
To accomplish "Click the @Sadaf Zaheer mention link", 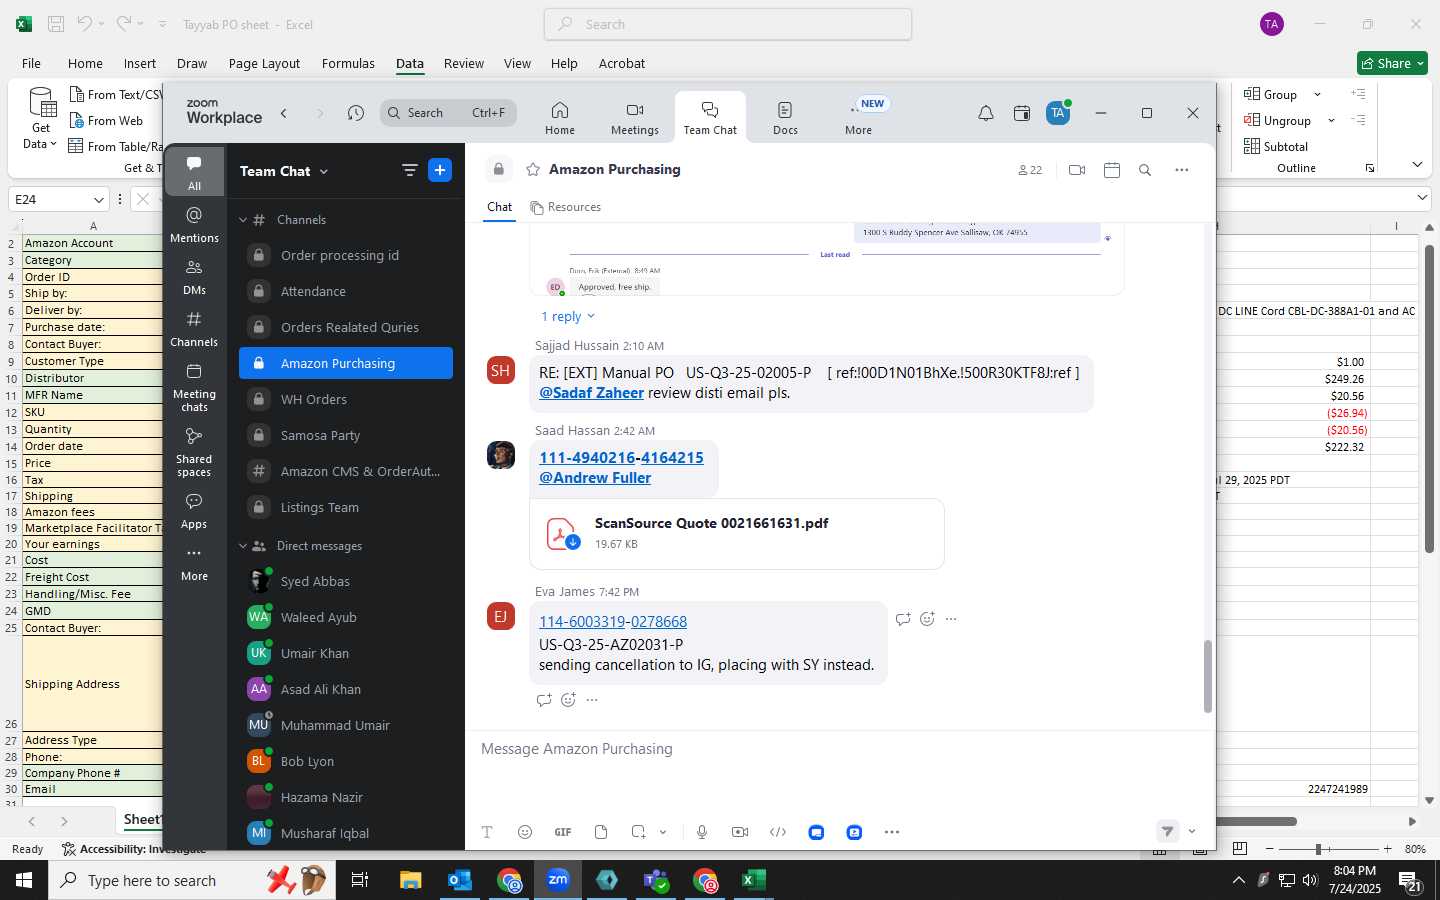I will tap(591, 393).
